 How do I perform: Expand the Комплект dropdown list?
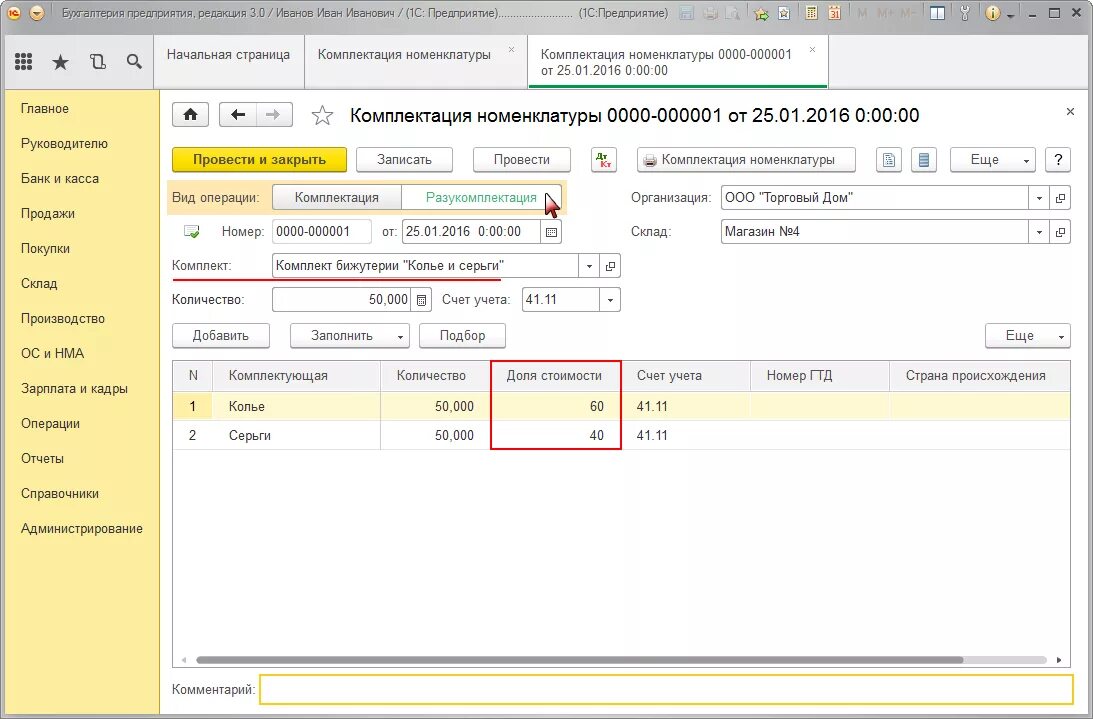tap(589, 266)
